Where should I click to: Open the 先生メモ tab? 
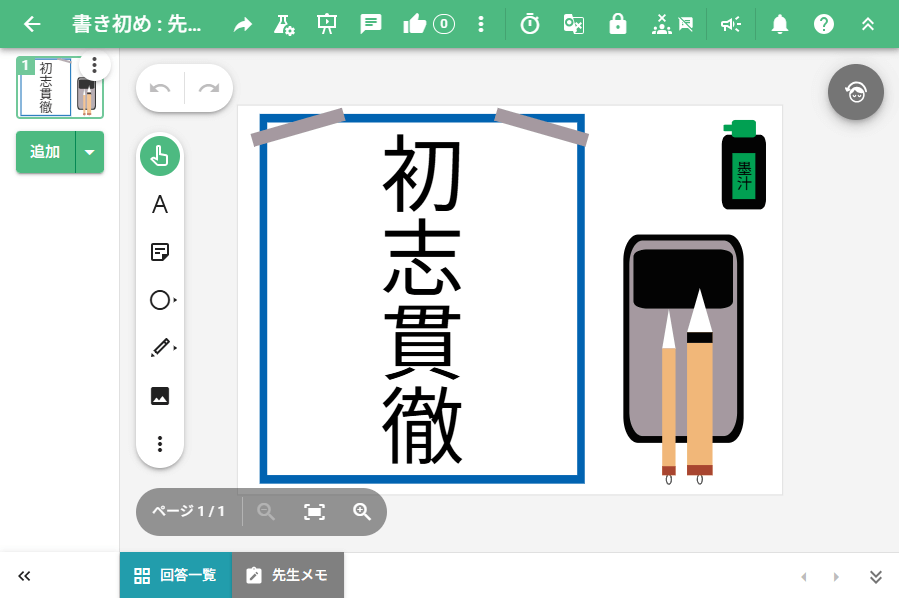288,575
